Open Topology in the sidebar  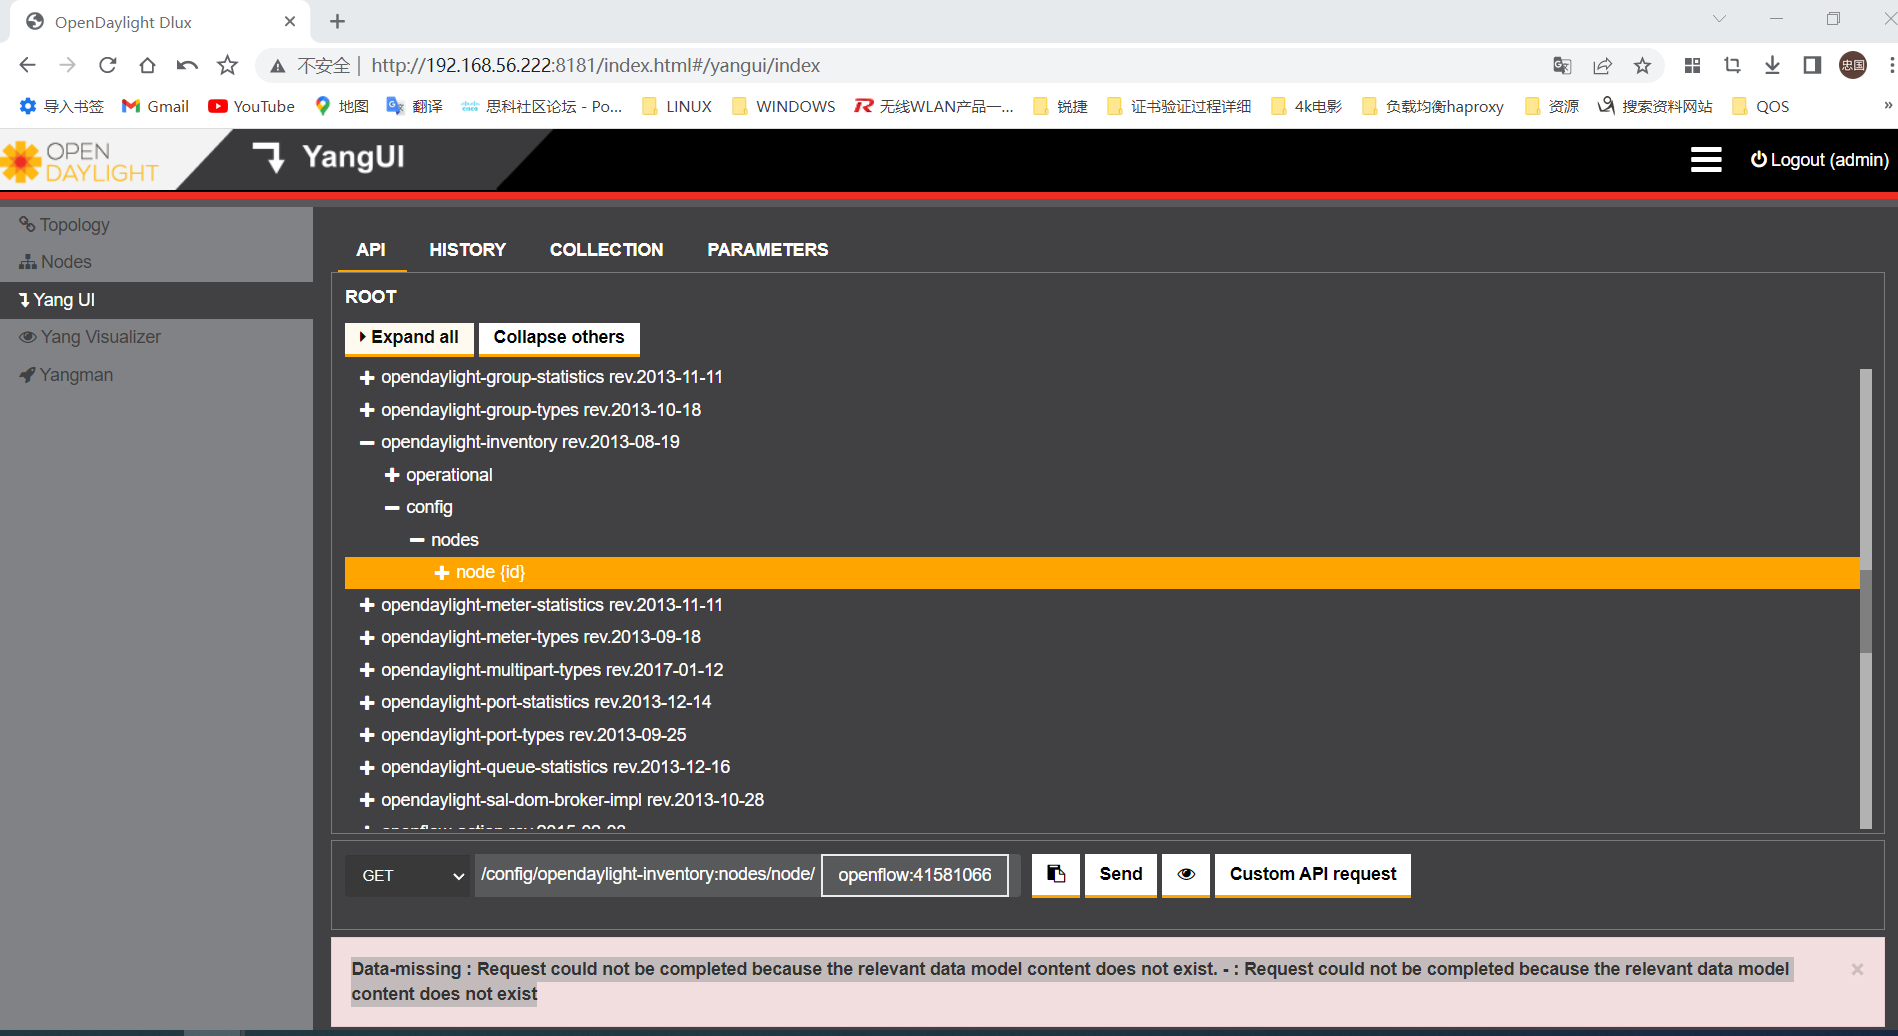pyautogui.click(x=65, y=225)
